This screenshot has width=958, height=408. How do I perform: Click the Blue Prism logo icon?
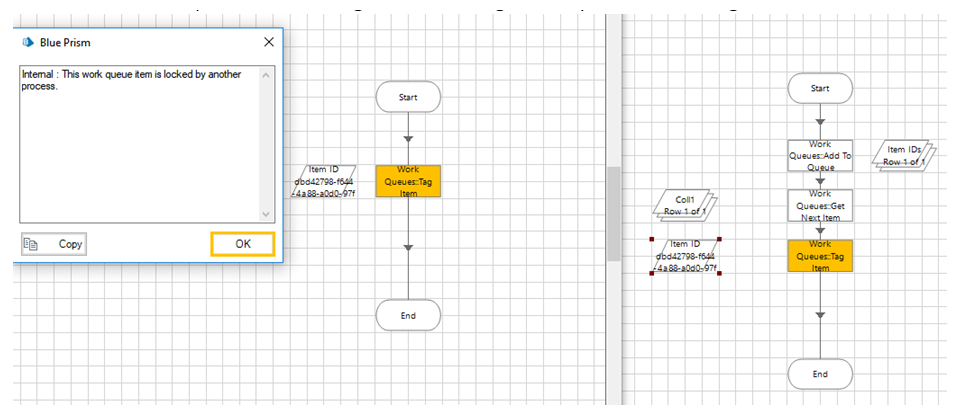[27, 42]
